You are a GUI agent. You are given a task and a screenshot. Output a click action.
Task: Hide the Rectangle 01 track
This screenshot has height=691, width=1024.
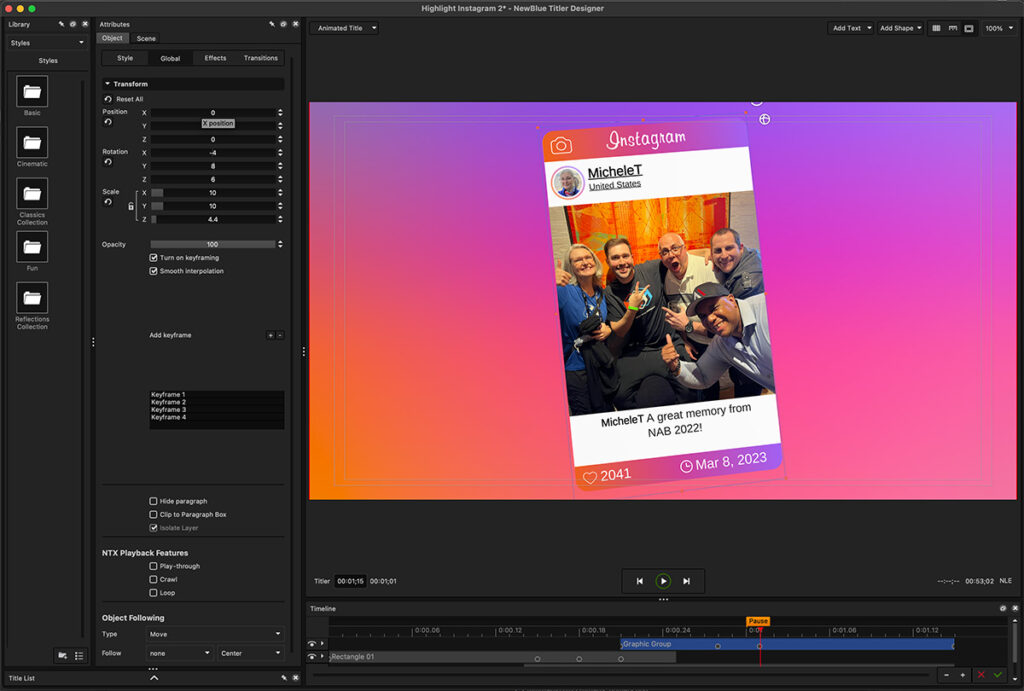point(312,657)
